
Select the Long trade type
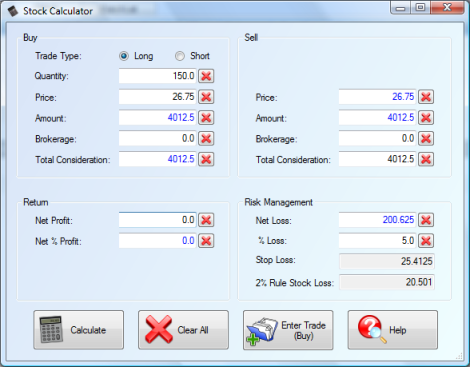pyautogui.click(x=136, y=56)
